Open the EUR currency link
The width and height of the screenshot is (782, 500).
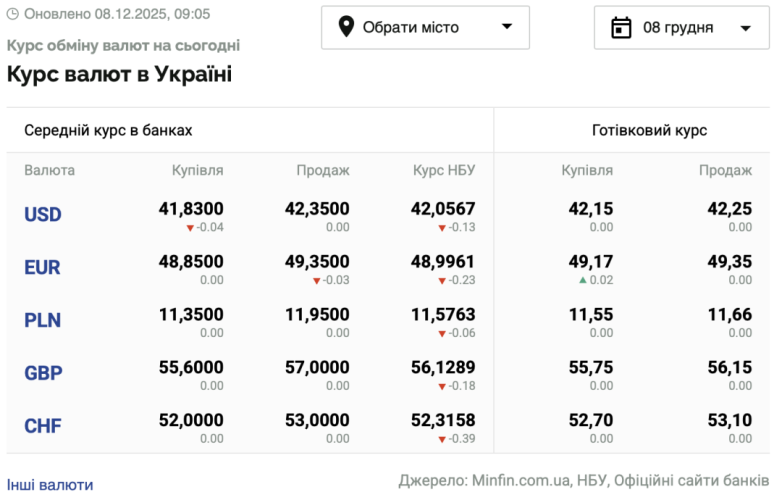(x=43, y=268)
